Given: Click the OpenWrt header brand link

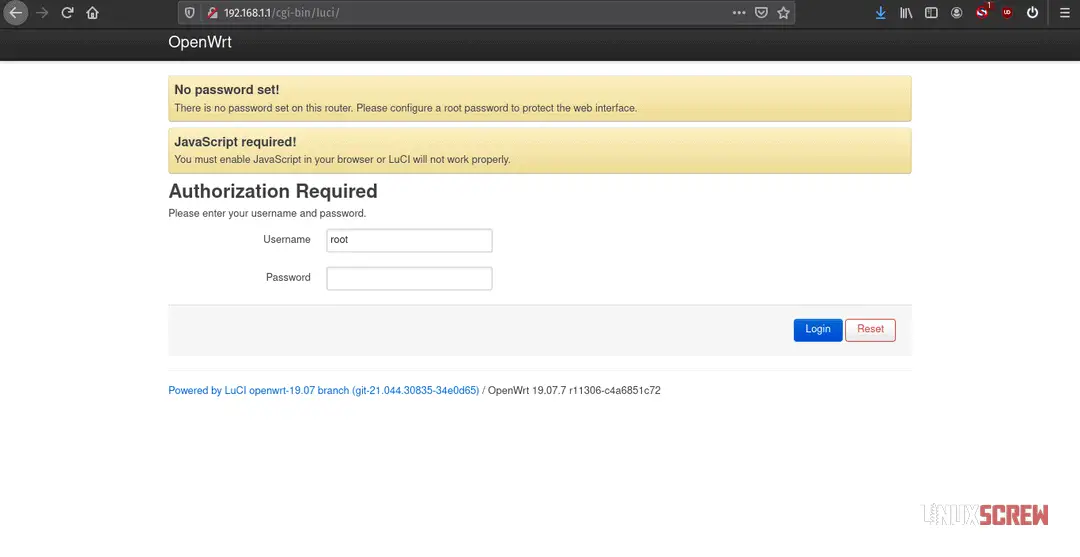Looking at the screenshot, I should point(200,42).
